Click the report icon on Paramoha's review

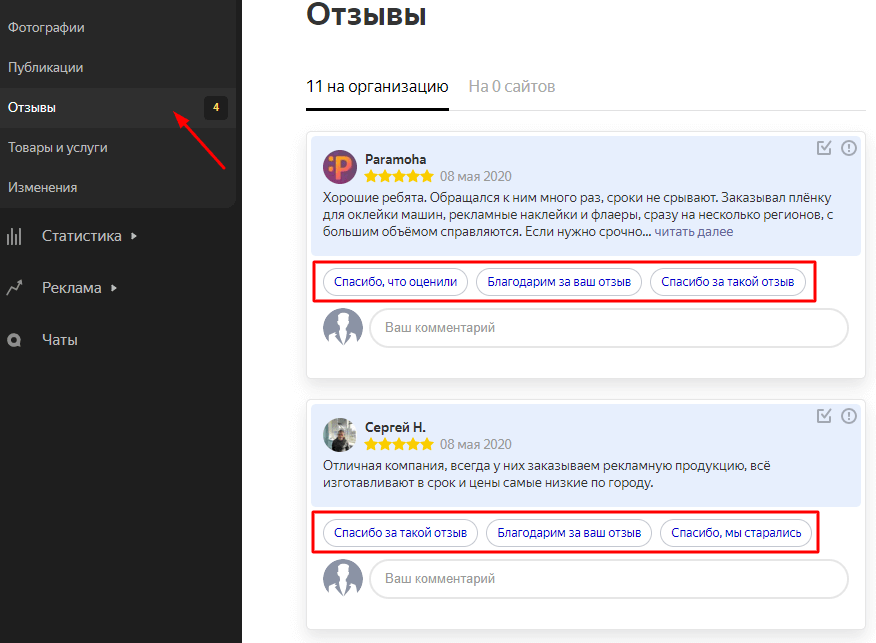pos(849,148)
